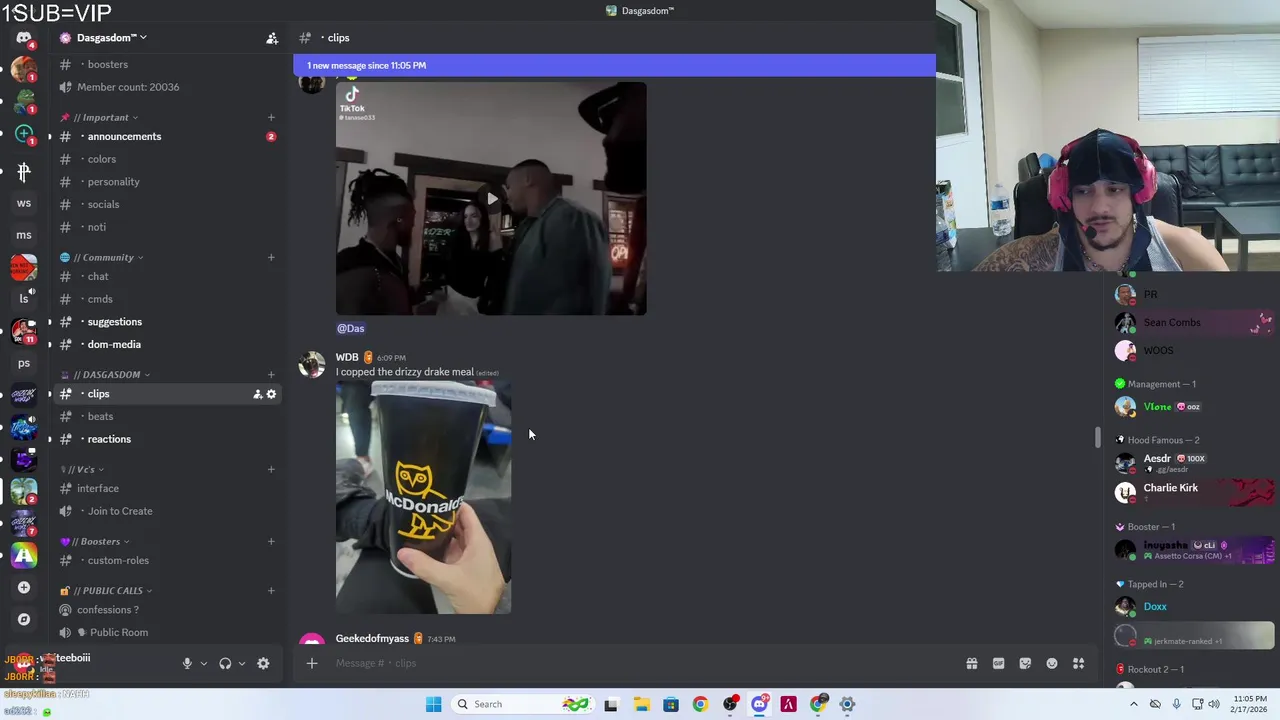Open the GIF picker

click(998, 663)
